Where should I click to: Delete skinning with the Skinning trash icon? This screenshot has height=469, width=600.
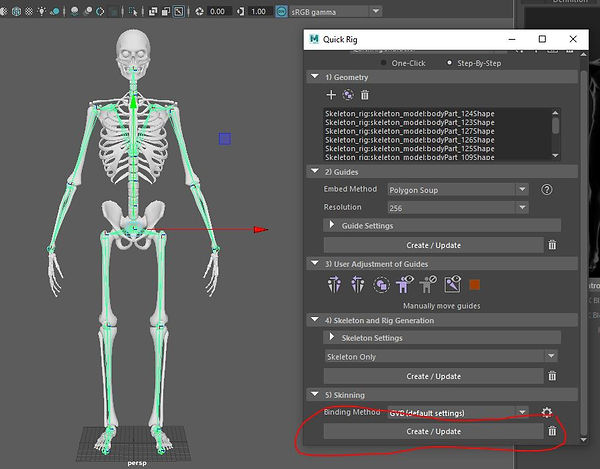pyautogui.click(x=552, y=431)
